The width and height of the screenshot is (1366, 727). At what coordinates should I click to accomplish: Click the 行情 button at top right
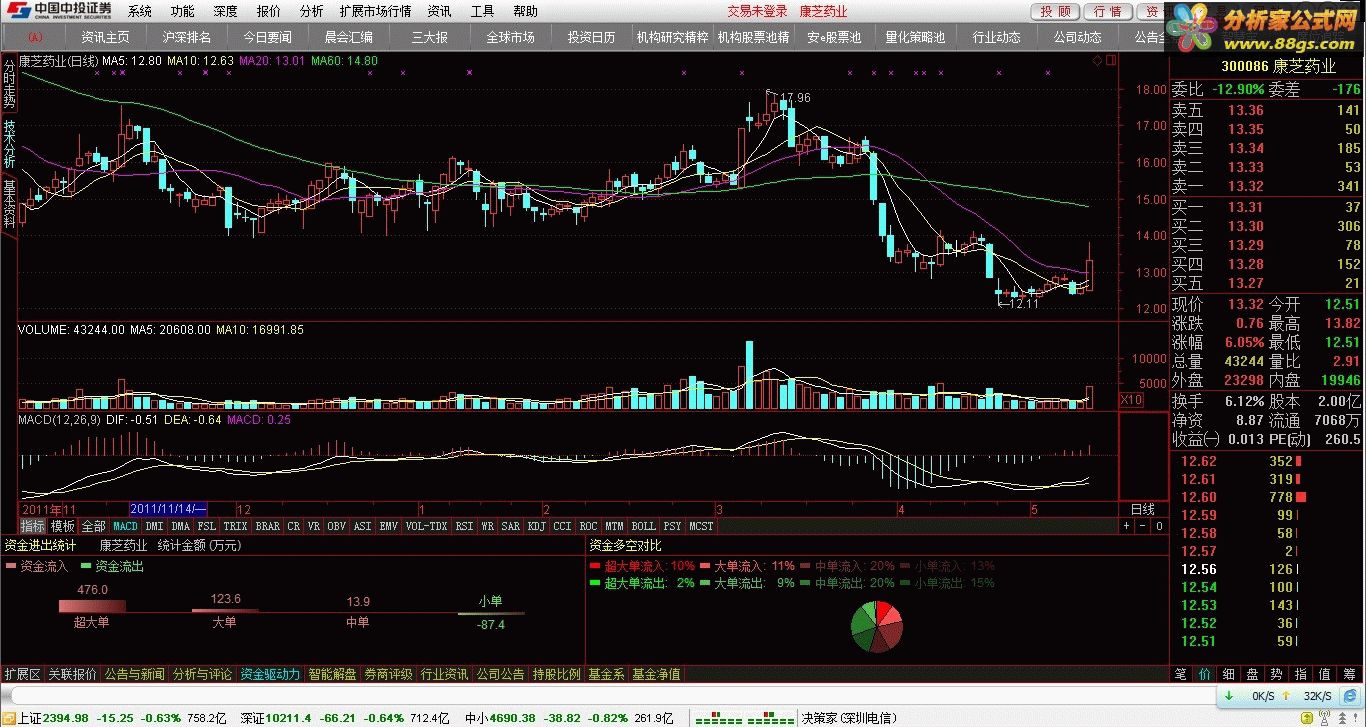pyautogui.click(x=1108, y=12)
